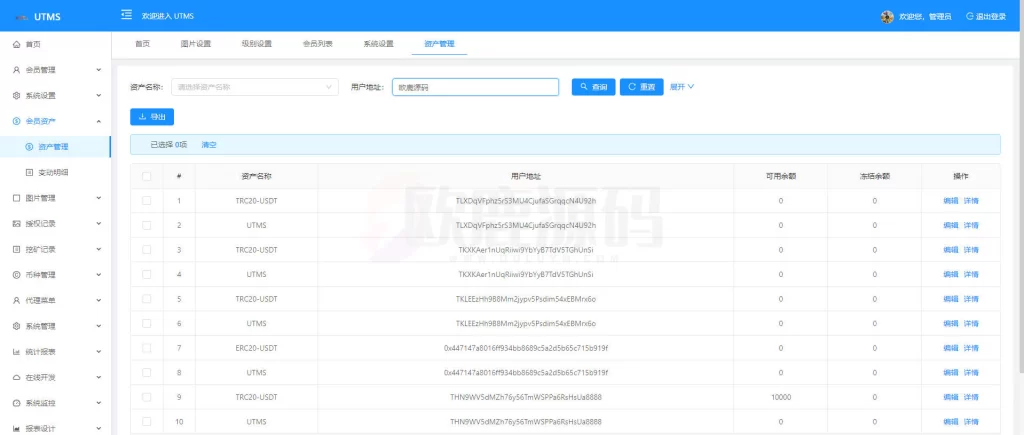Click the 导出 export button
This screenshot has width=1024, height=435.
[152, 117]
